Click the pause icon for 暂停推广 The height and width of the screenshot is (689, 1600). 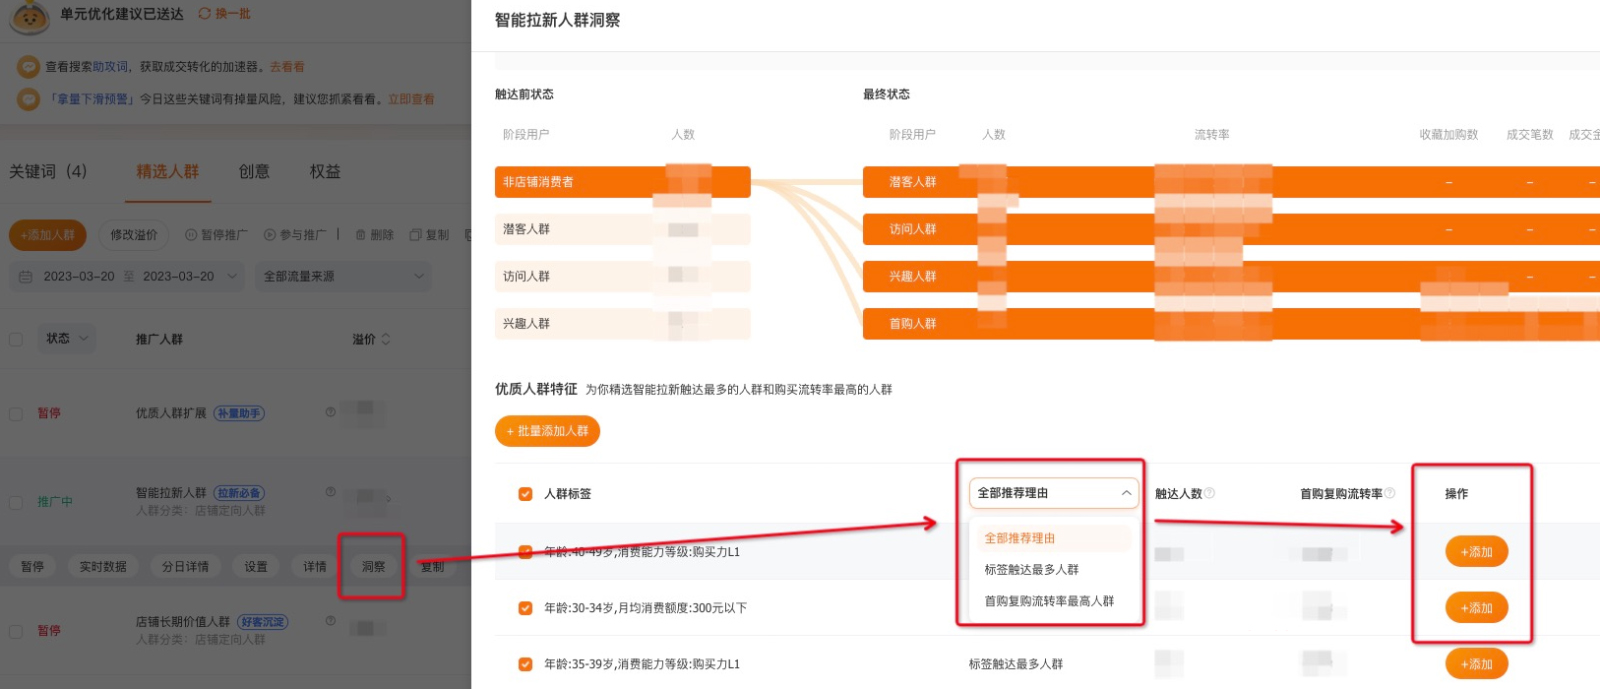tap(191, 235)
